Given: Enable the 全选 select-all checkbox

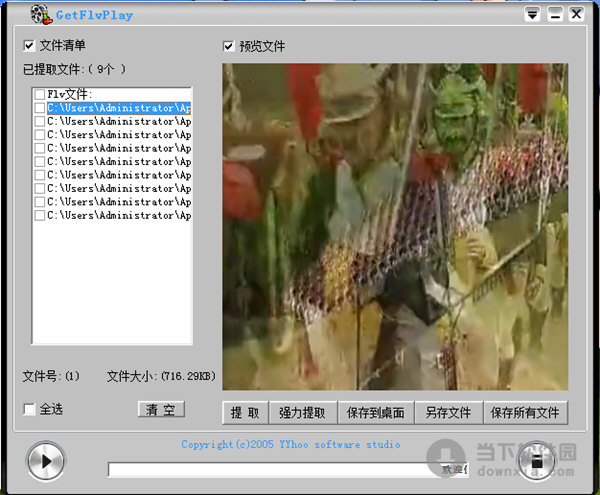Looking at the screenshot, I should (x=29, y=409).
